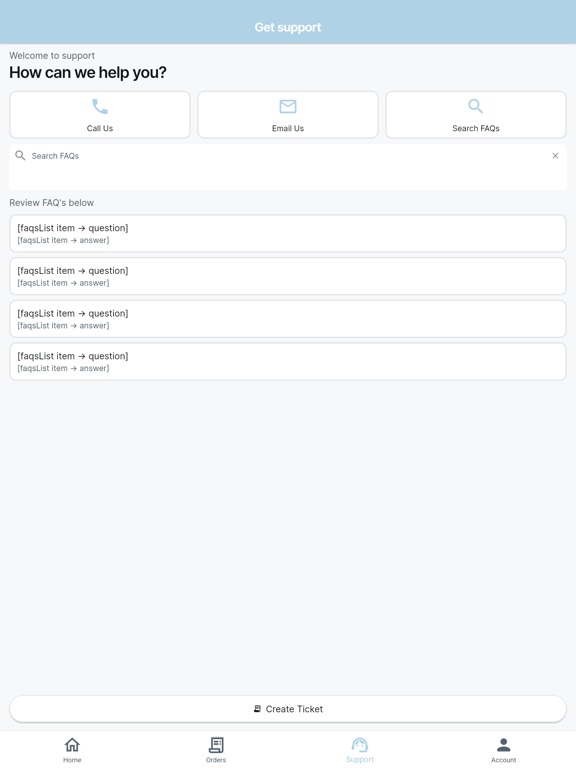Screen dimensions: 576x768
Task: Click the 'Get support' header title
Action: click(x=288, y=27)
